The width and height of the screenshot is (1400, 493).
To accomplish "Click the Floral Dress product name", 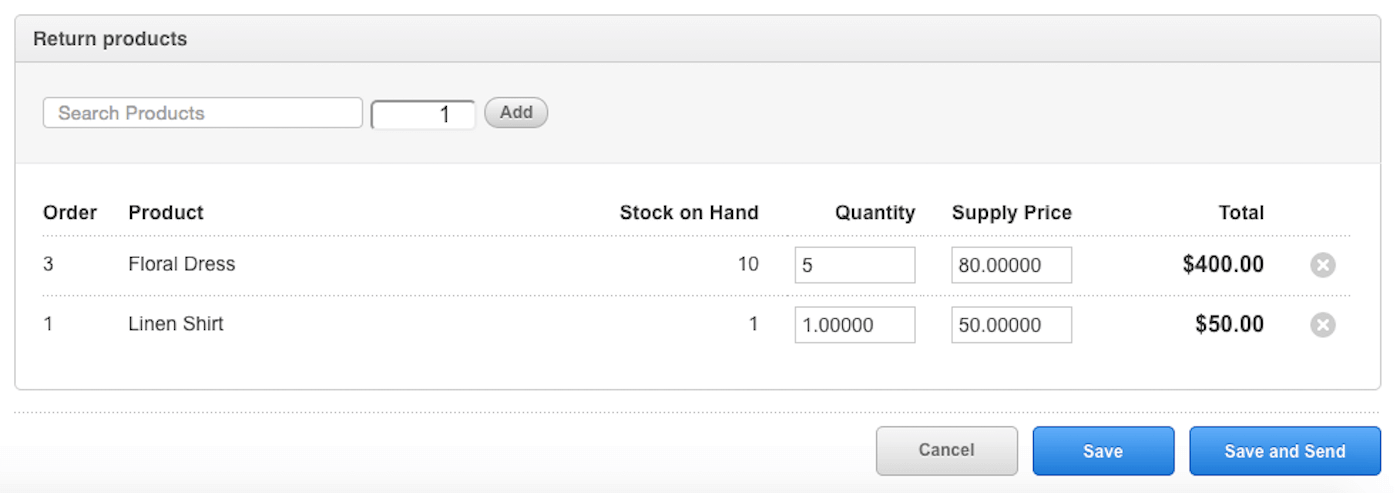I will coord(182,264).
